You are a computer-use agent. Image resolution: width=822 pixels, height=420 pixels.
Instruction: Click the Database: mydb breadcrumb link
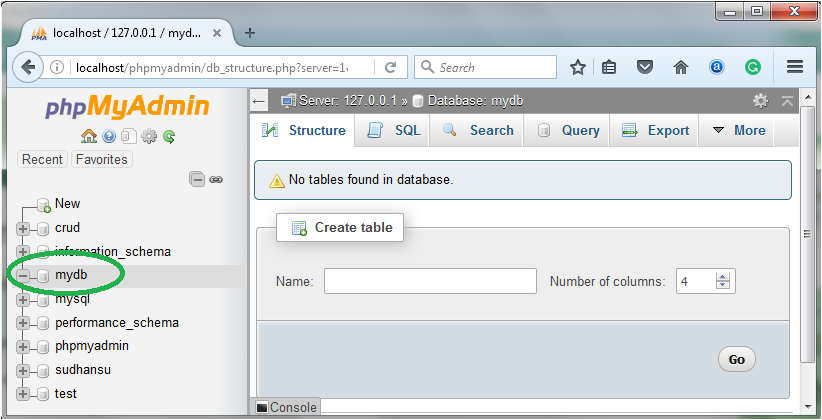click(x=475, y=101)
